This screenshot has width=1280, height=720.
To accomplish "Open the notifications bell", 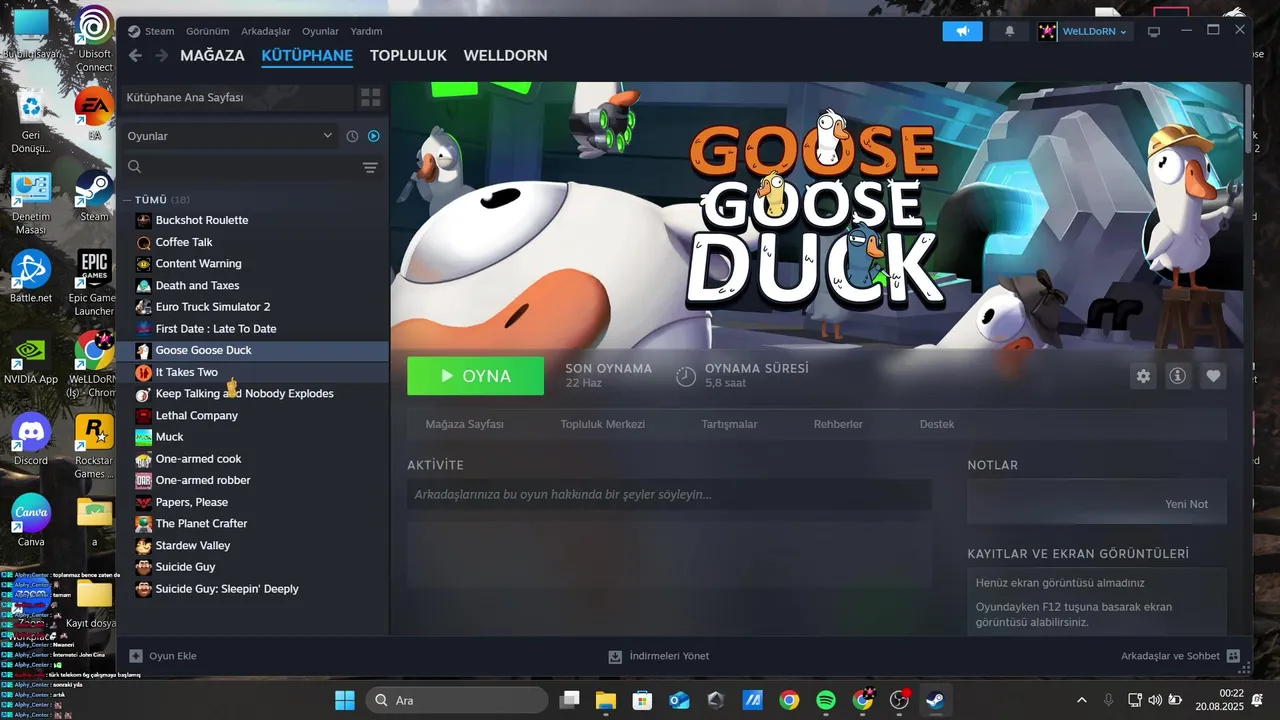I will pyautogui.click(x=1009, y=31).
